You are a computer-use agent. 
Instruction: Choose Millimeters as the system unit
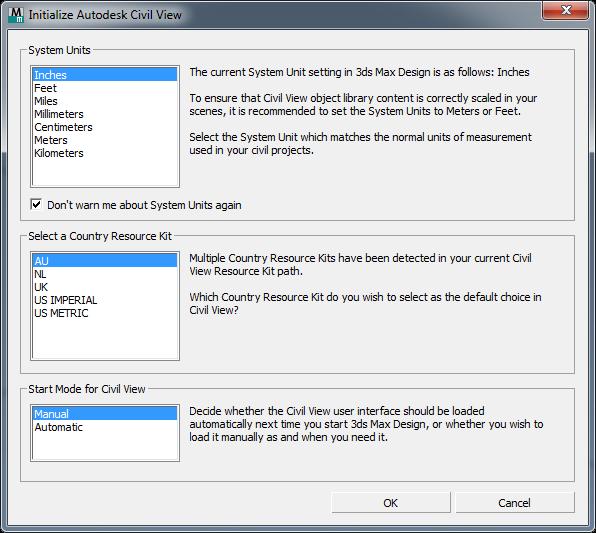pos(105,114)
